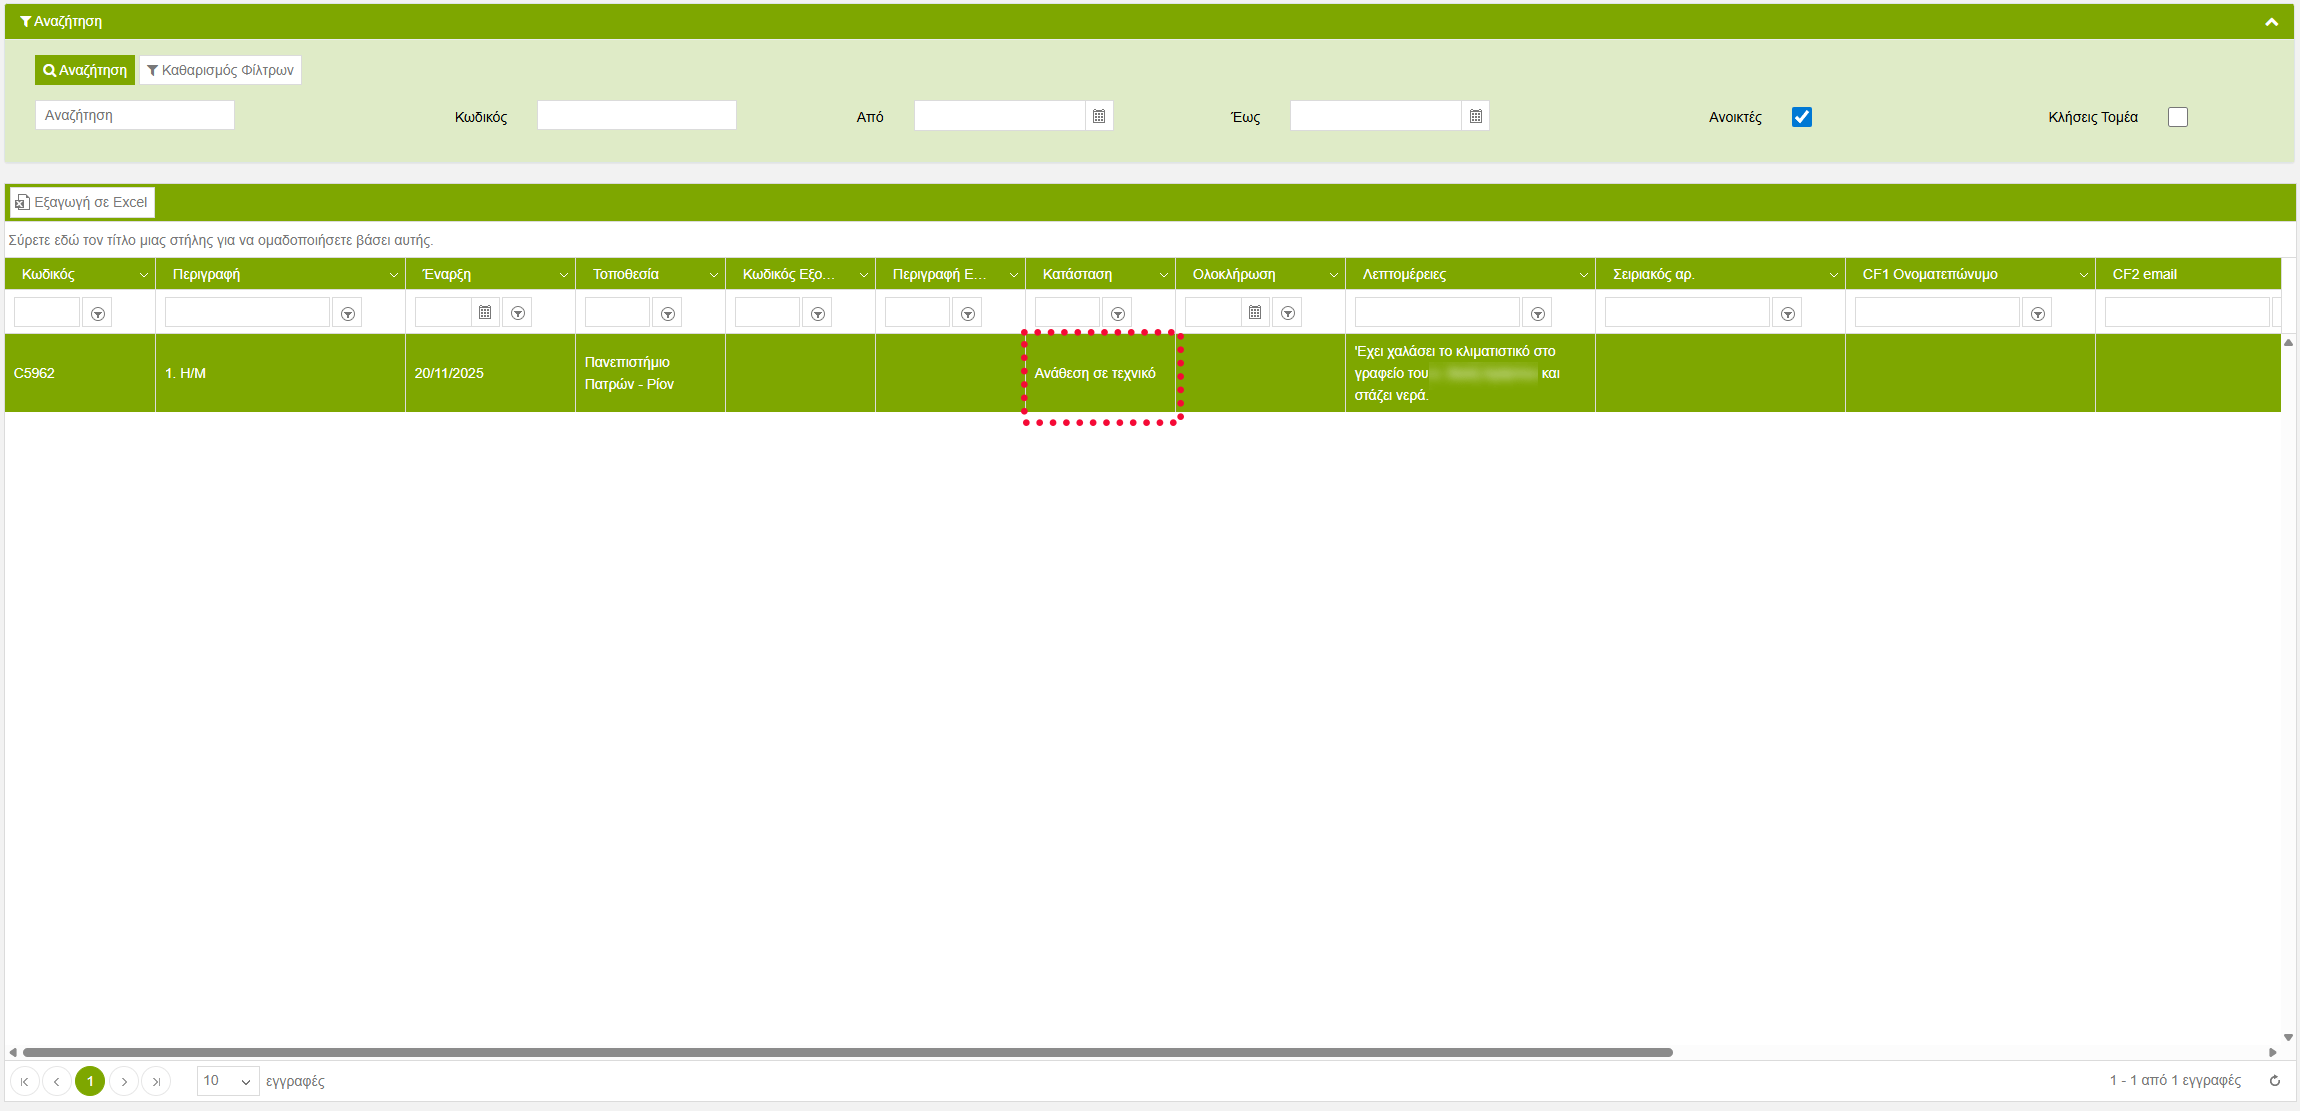Collapse the Αναζήτηση panel with the chevron
The image size is (2300, 1111).
coord(2271,22)
